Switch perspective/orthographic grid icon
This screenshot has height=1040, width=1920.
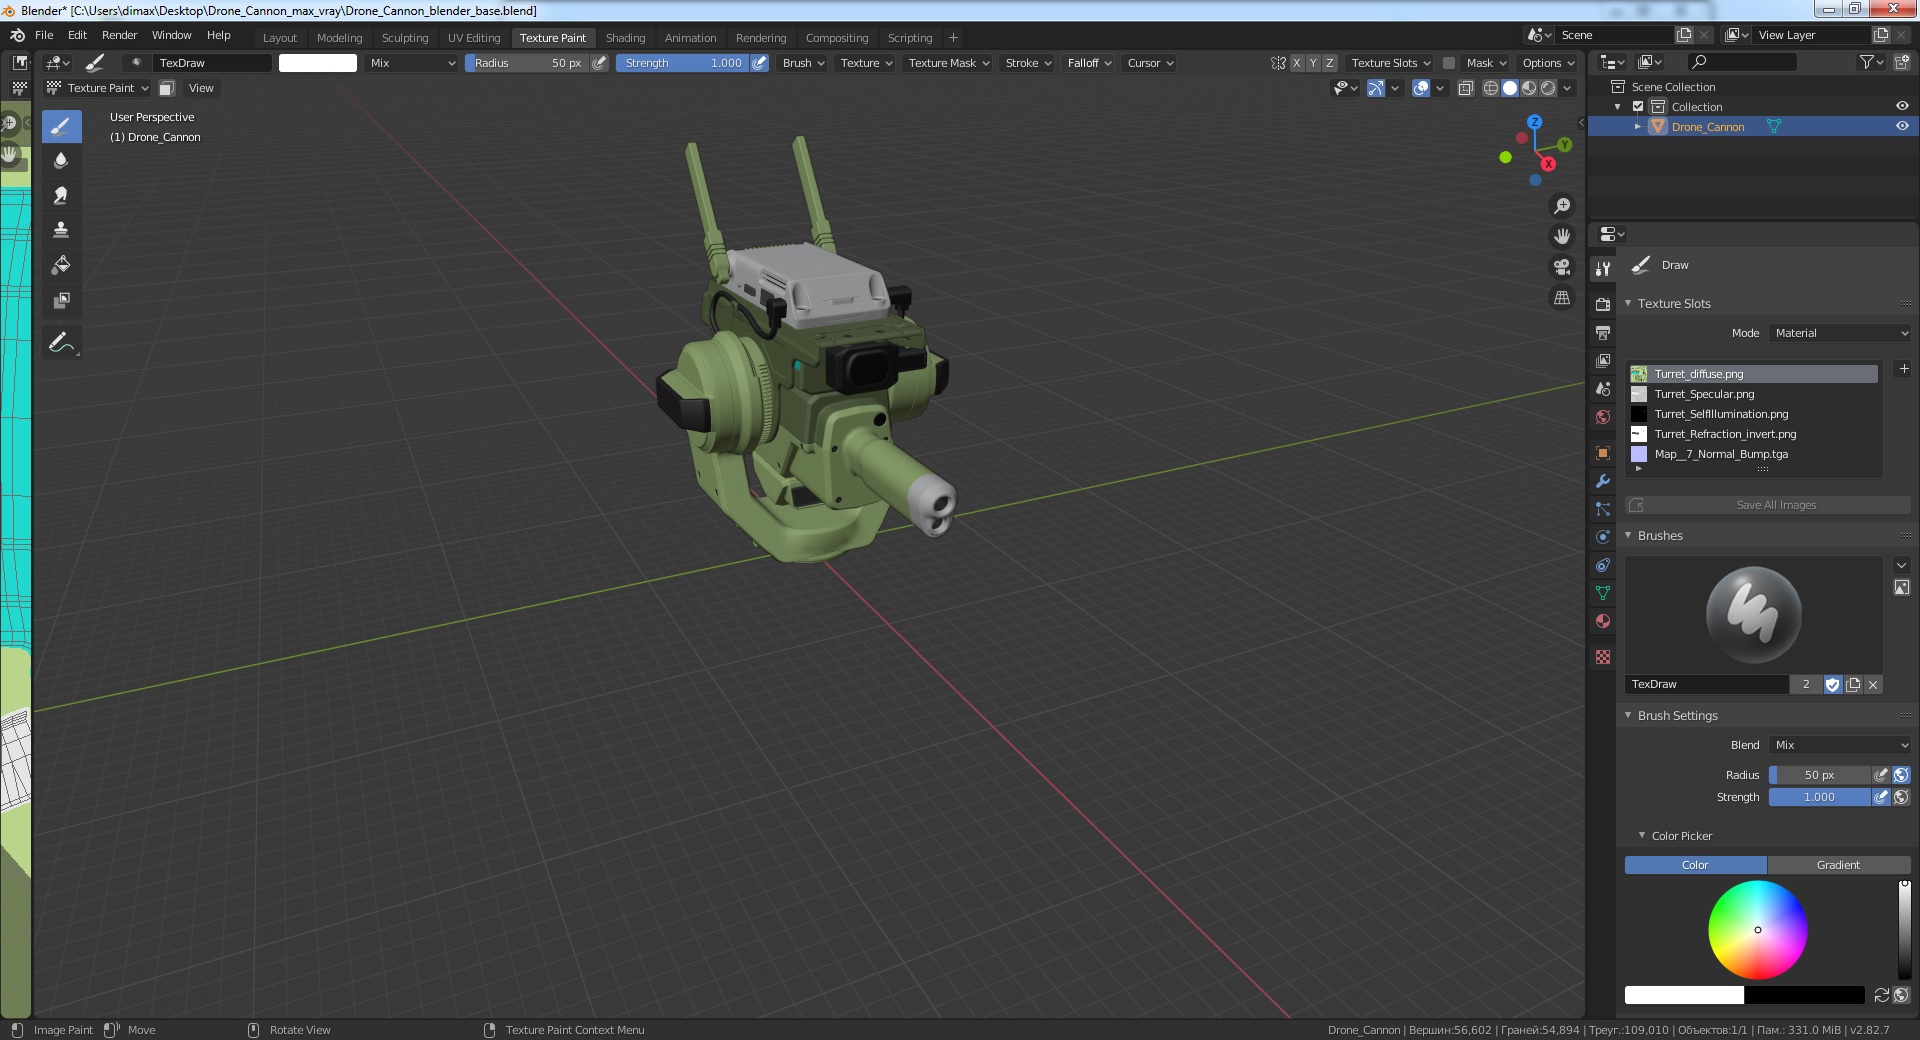click(x=1561, y=298)
